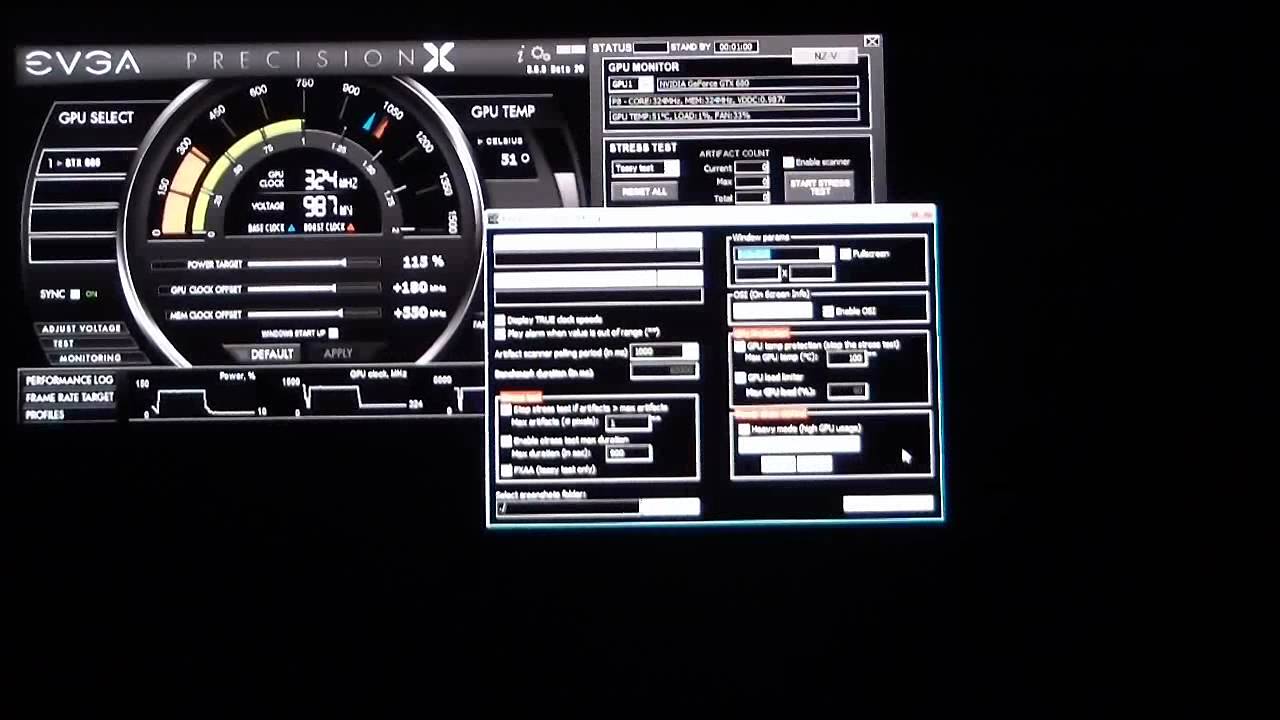Screen dimensions: 1280x720
Task: Click the '115 %' power target value
Action: (x=423, y=262)
